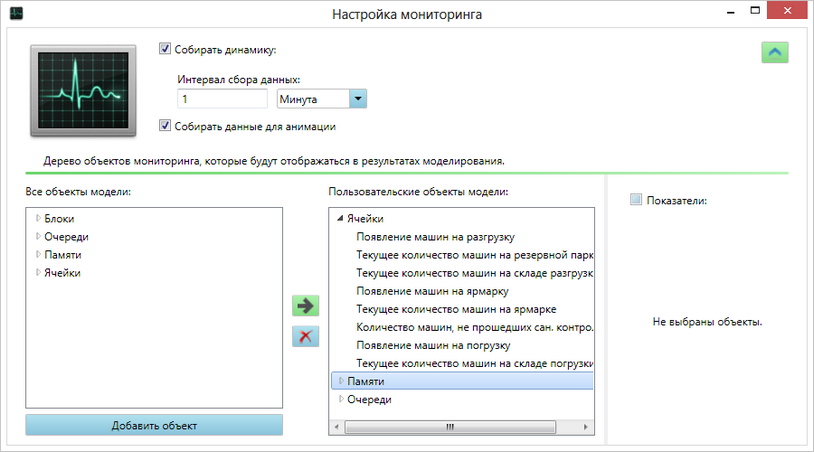Select highlighted Памяти row in right tree
The width and height of the screenshot is (814, 452).
point(462,381)
